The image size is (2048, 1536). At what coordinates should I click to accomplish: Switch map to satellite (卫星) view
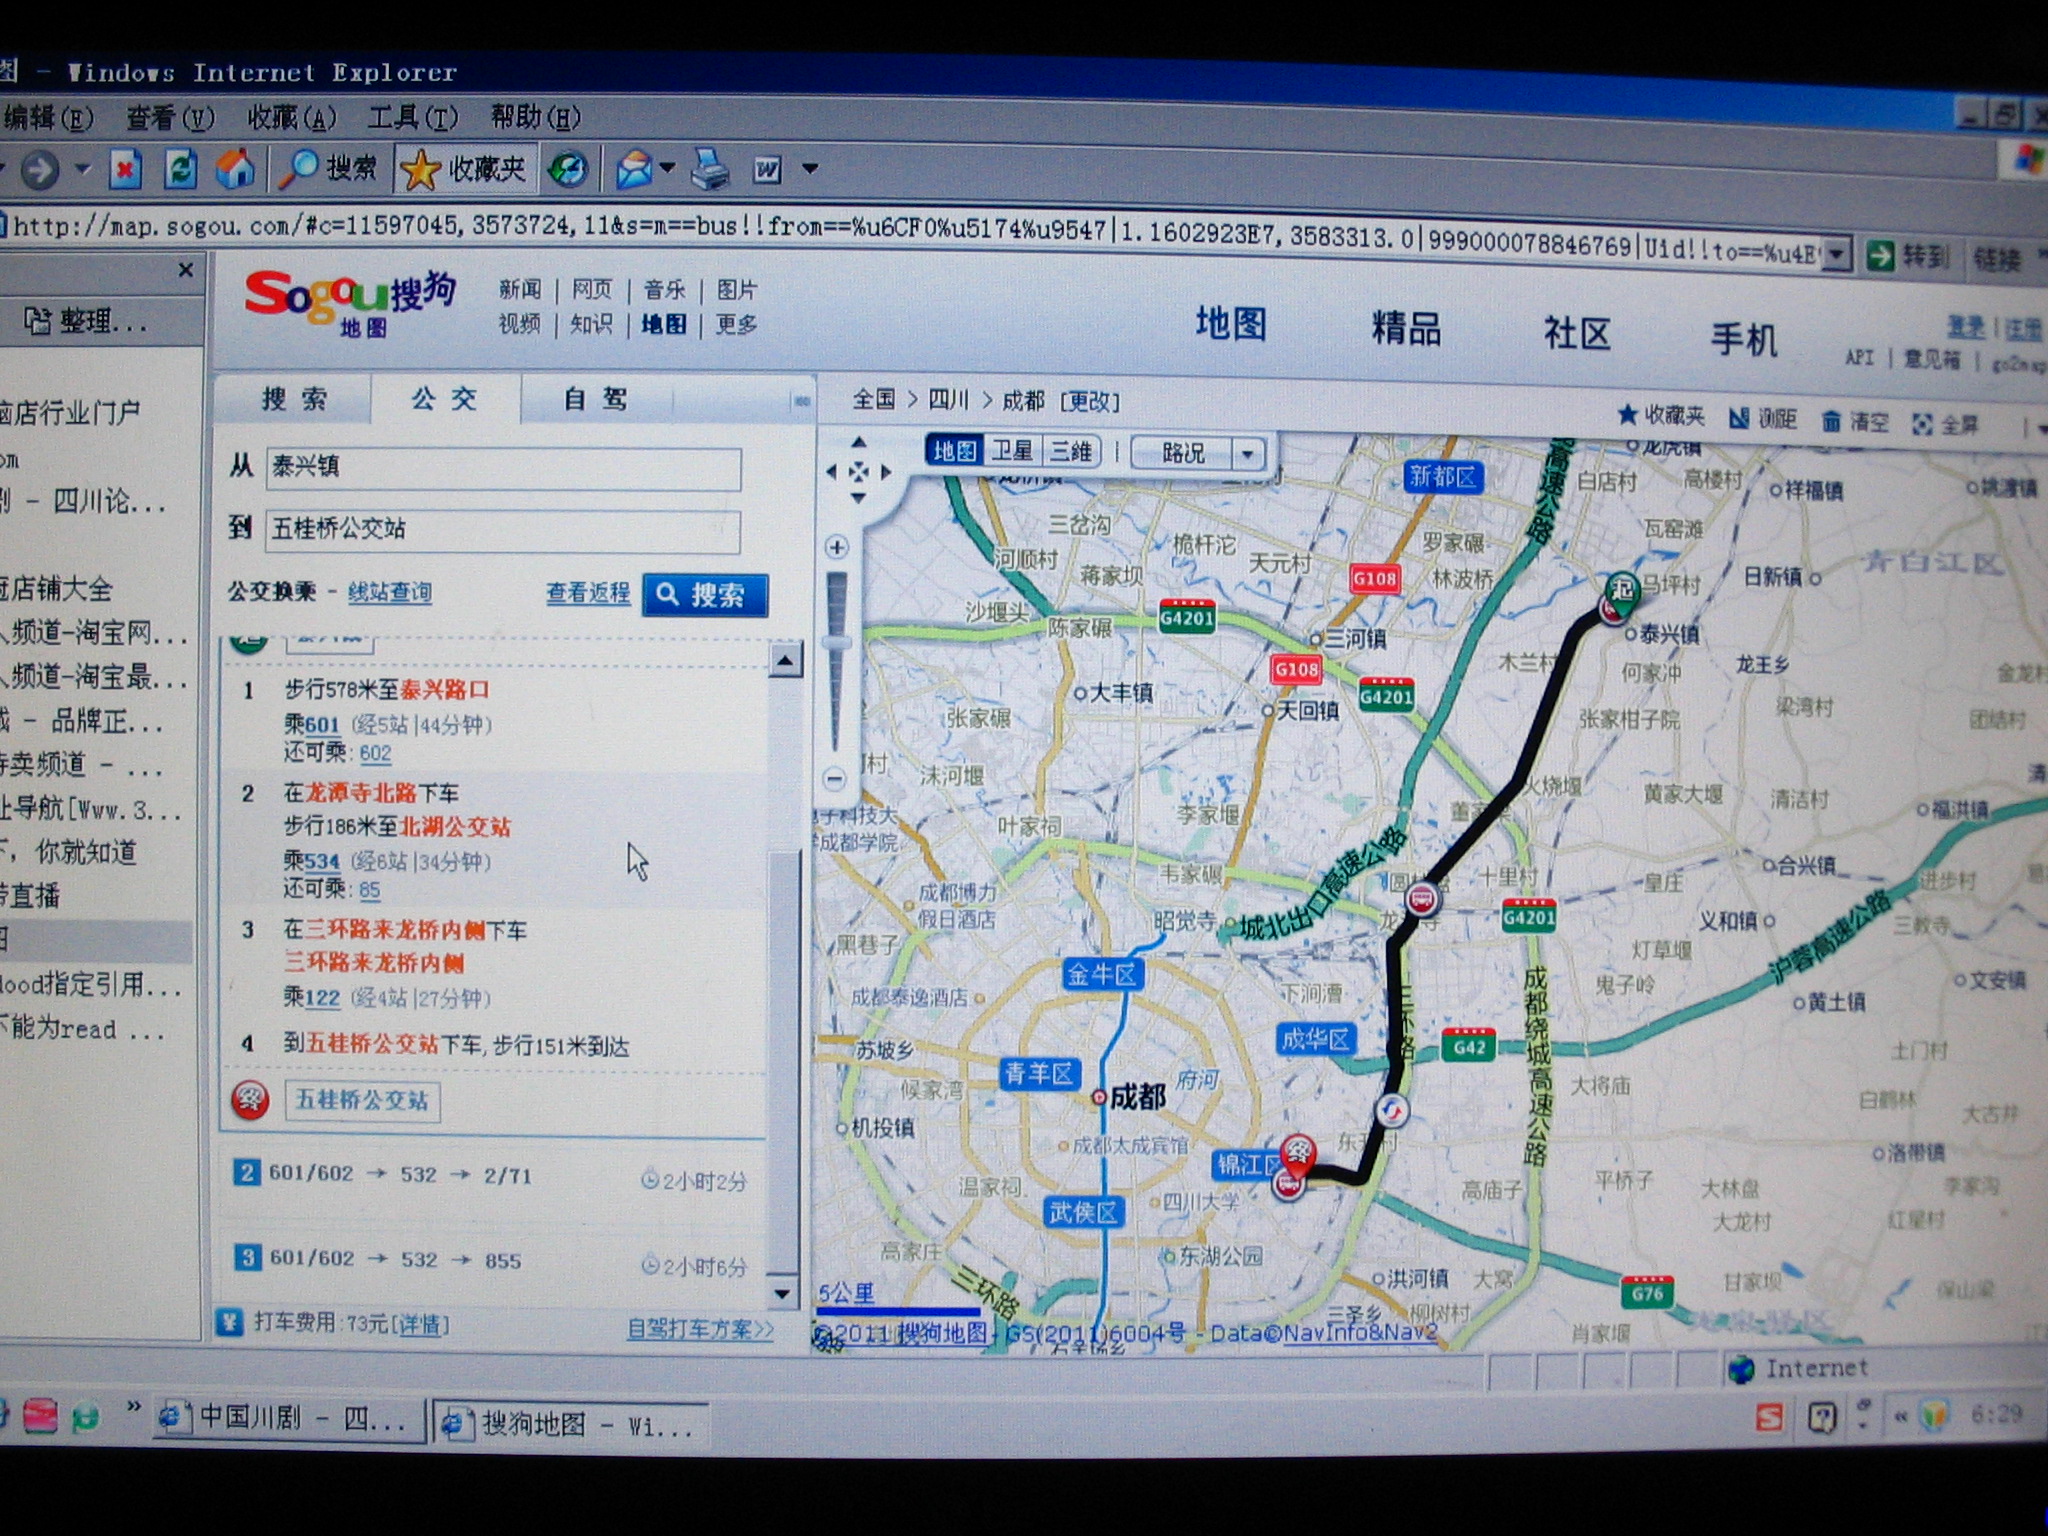click(1011, 452)
